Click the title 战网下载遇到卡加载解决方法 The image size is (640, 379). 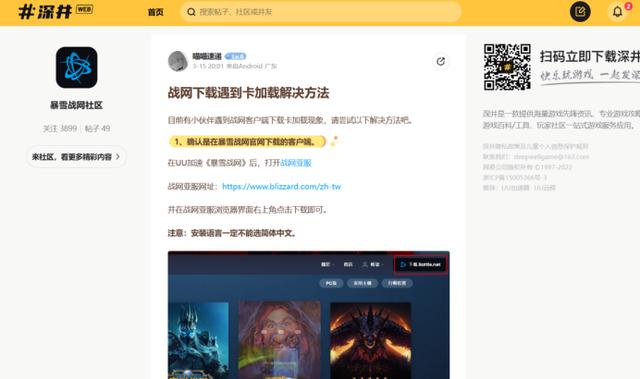(x=248, y=93)
